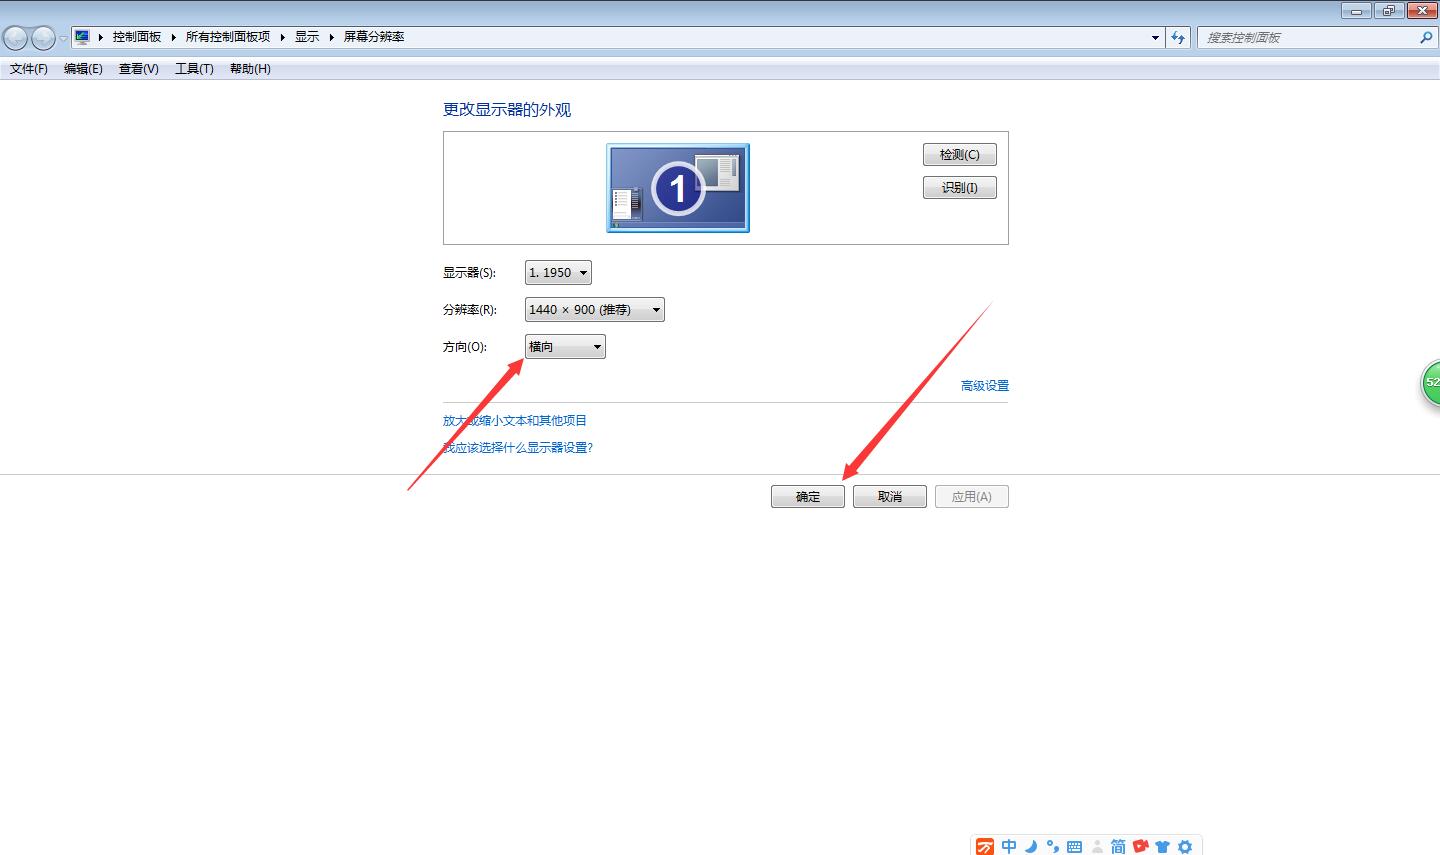Click the 检测(C) detect button
The height and width of the screenshot is (855, 1440).
[960, 155]
